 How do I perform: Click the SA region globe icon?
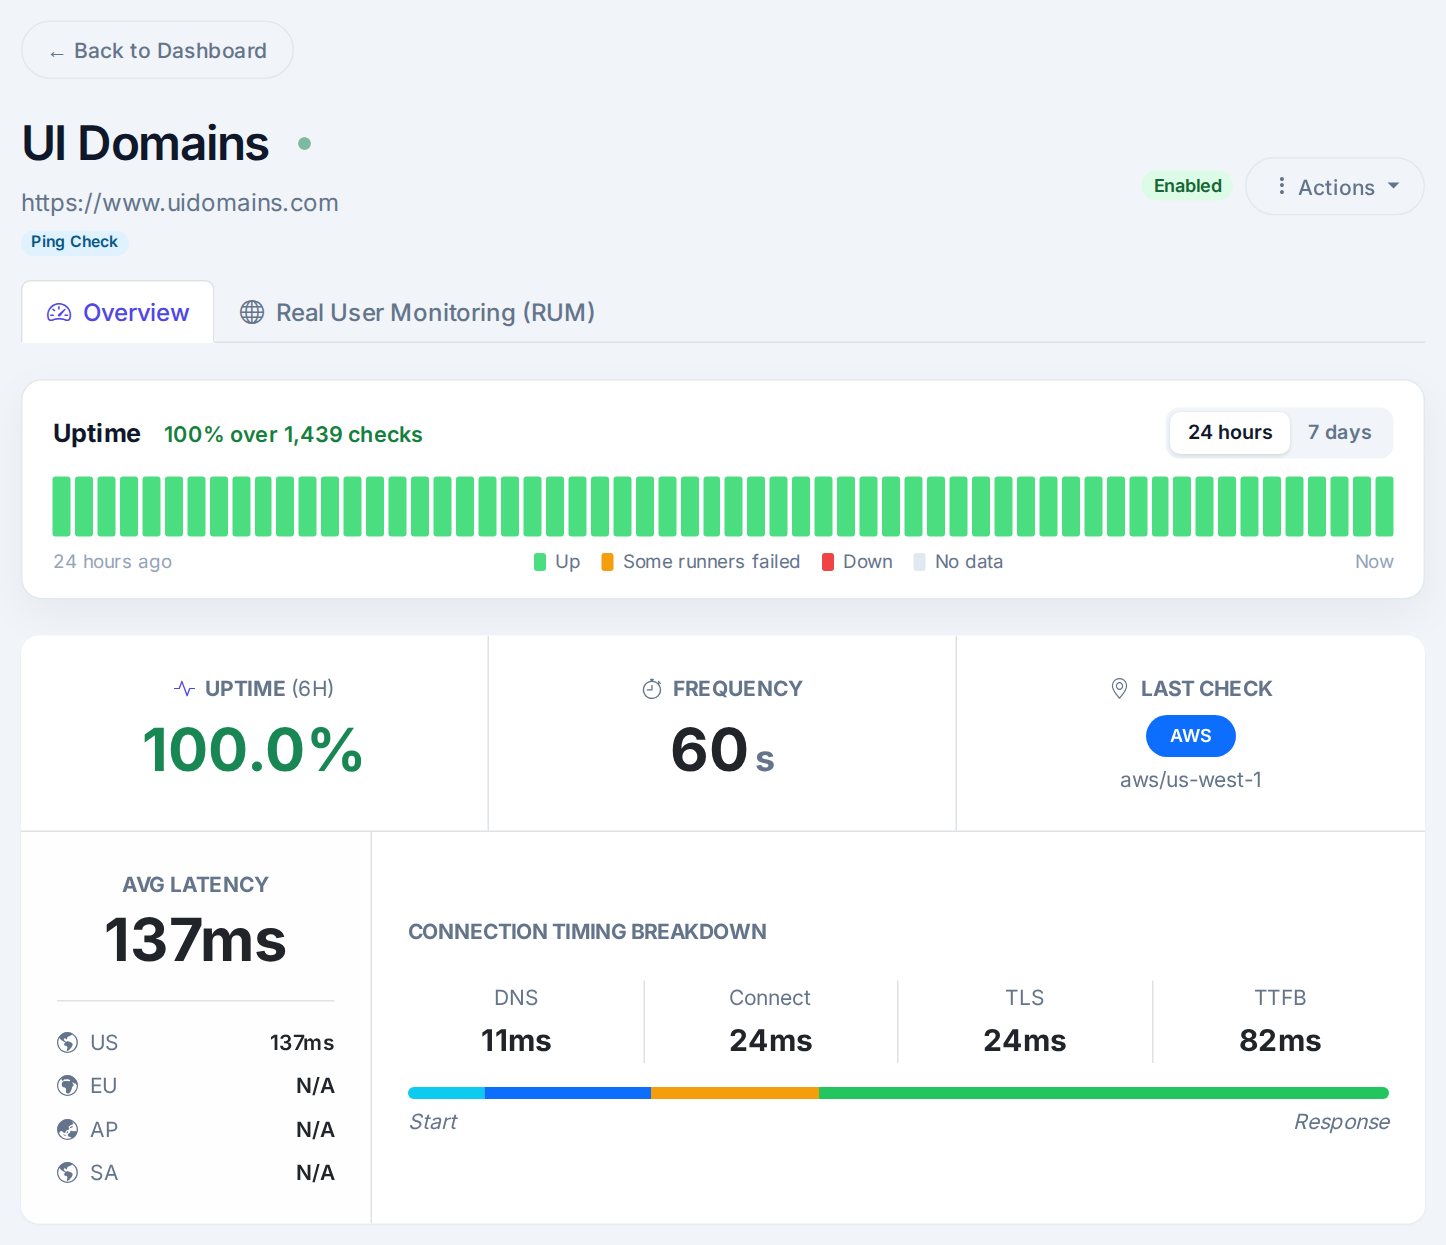67,1173
